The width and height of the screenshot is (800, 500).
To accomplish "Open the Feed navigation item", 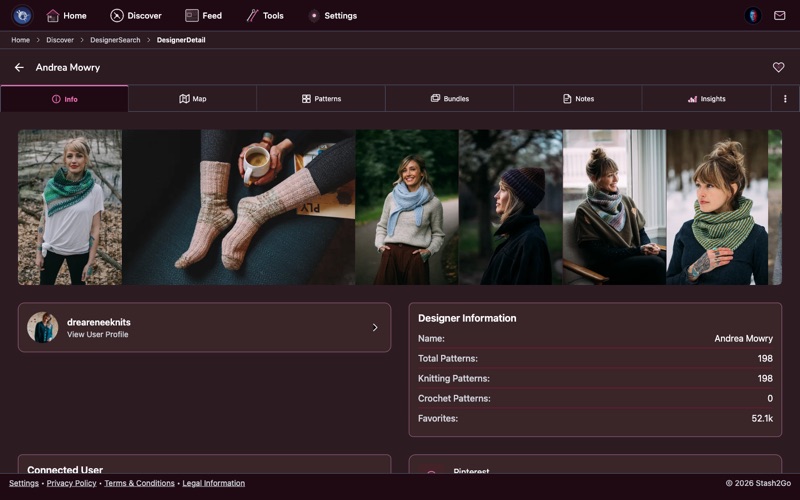I will 203,16.
